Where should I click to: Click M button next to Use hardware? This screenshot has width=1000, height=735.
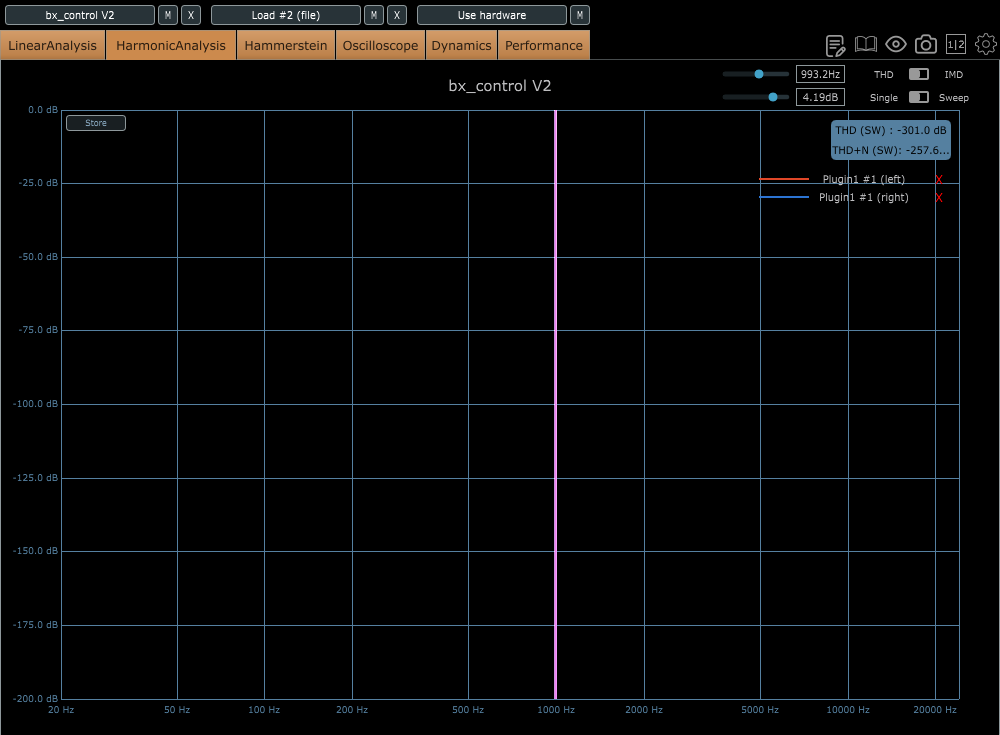pyautogui.click(x=580, y=15)
